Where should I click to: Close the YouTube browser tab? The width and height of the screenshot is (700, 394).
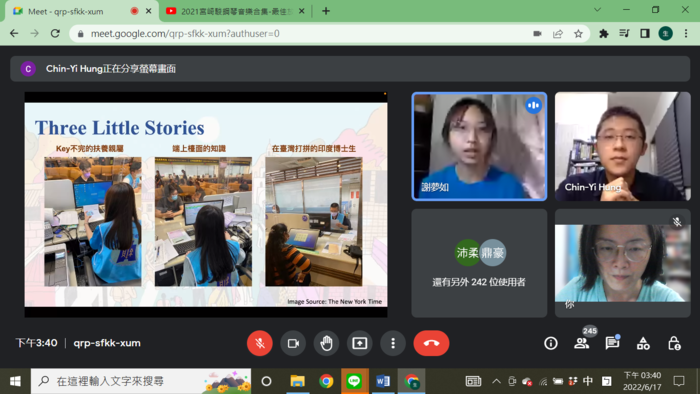point(301,11)
